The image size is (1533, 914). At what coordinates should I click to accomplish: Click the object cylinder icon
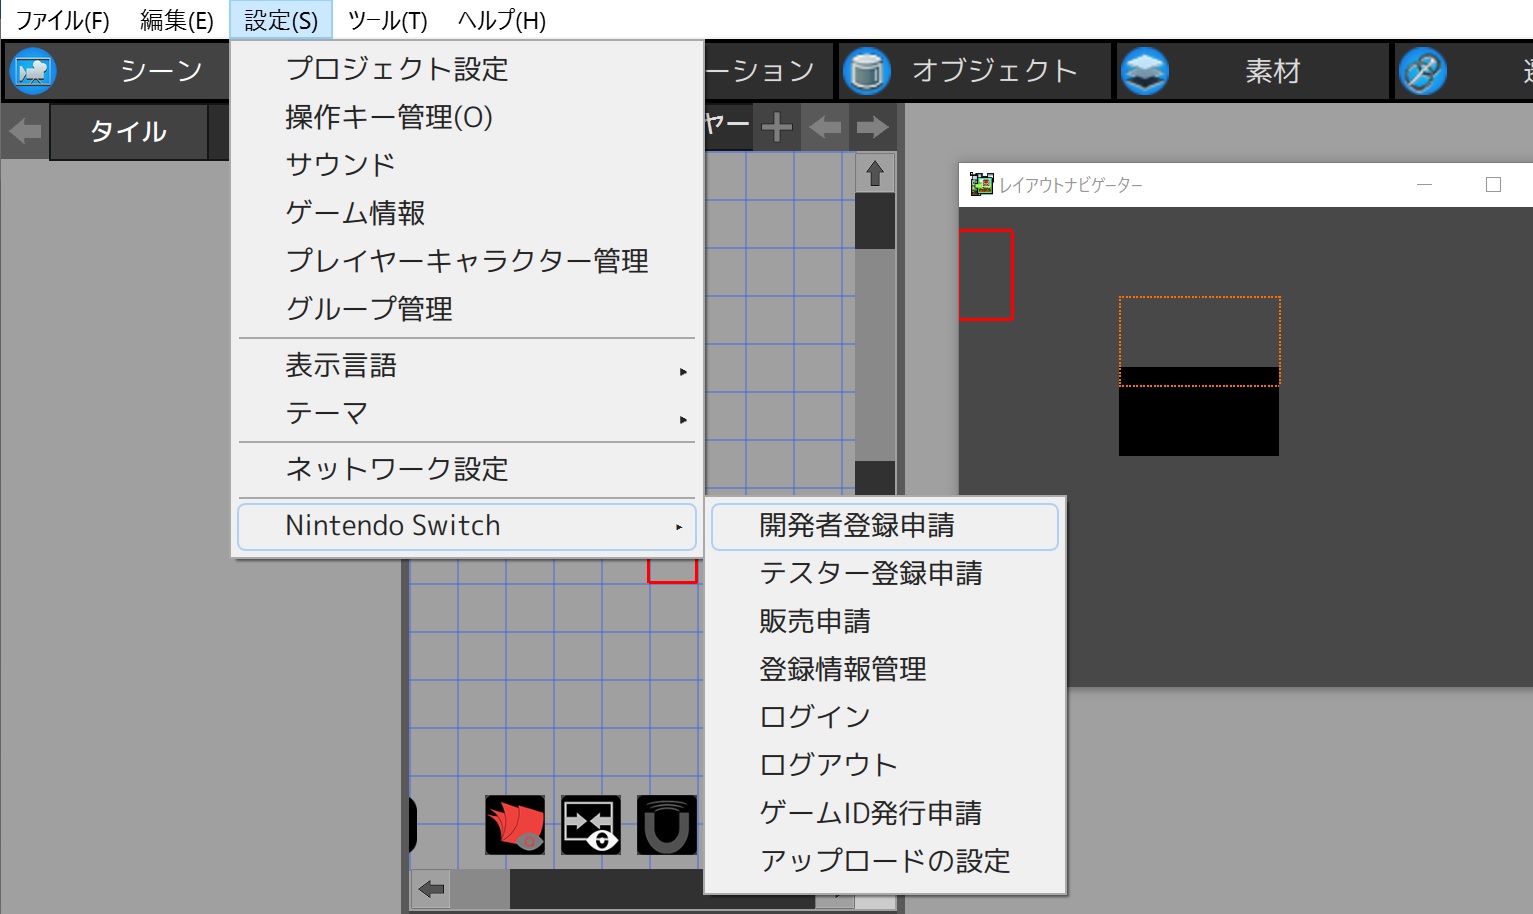pos(867,71)
